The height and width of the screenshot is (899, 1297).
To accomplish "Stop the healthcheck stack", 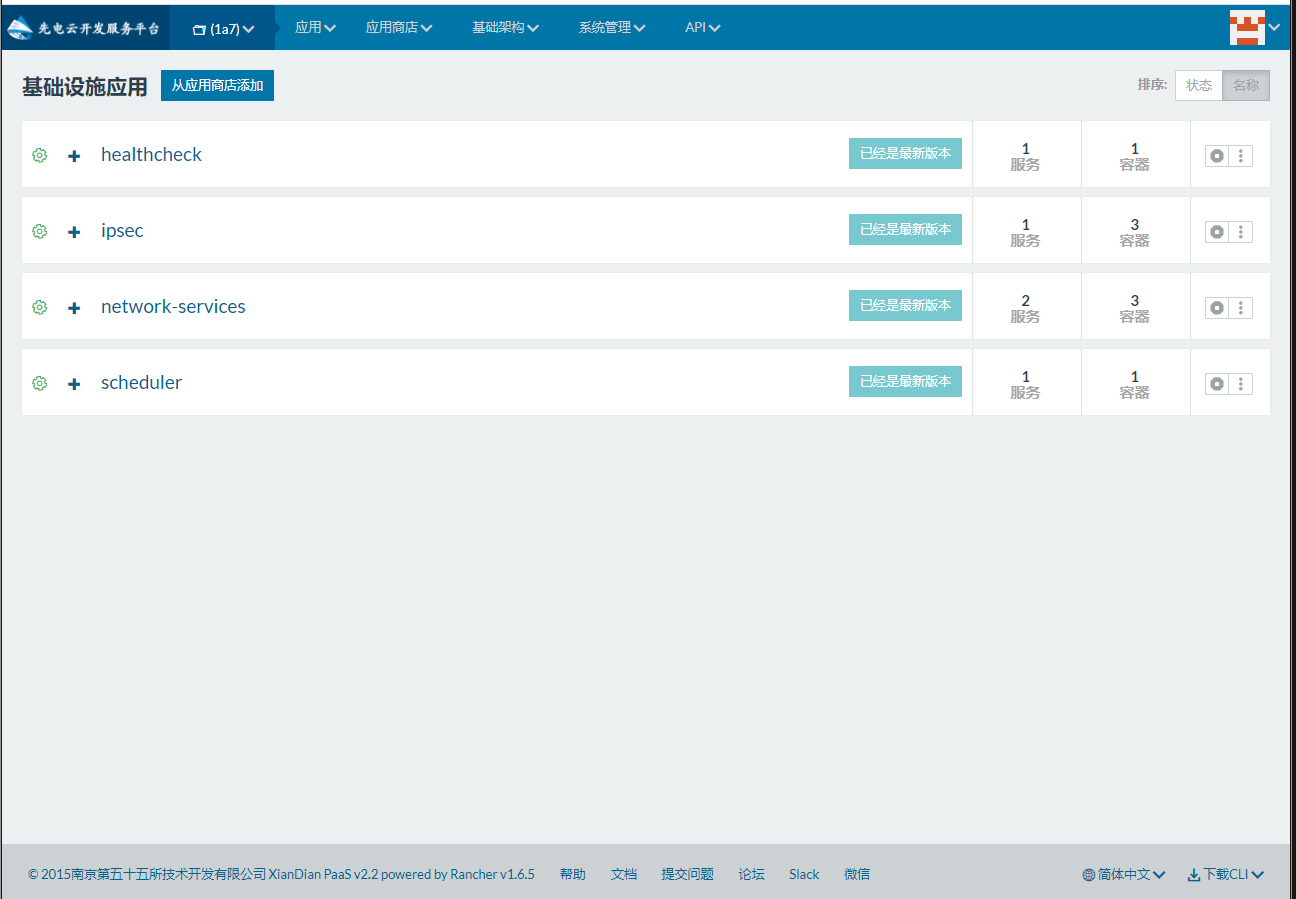I will pos(1216,155).
